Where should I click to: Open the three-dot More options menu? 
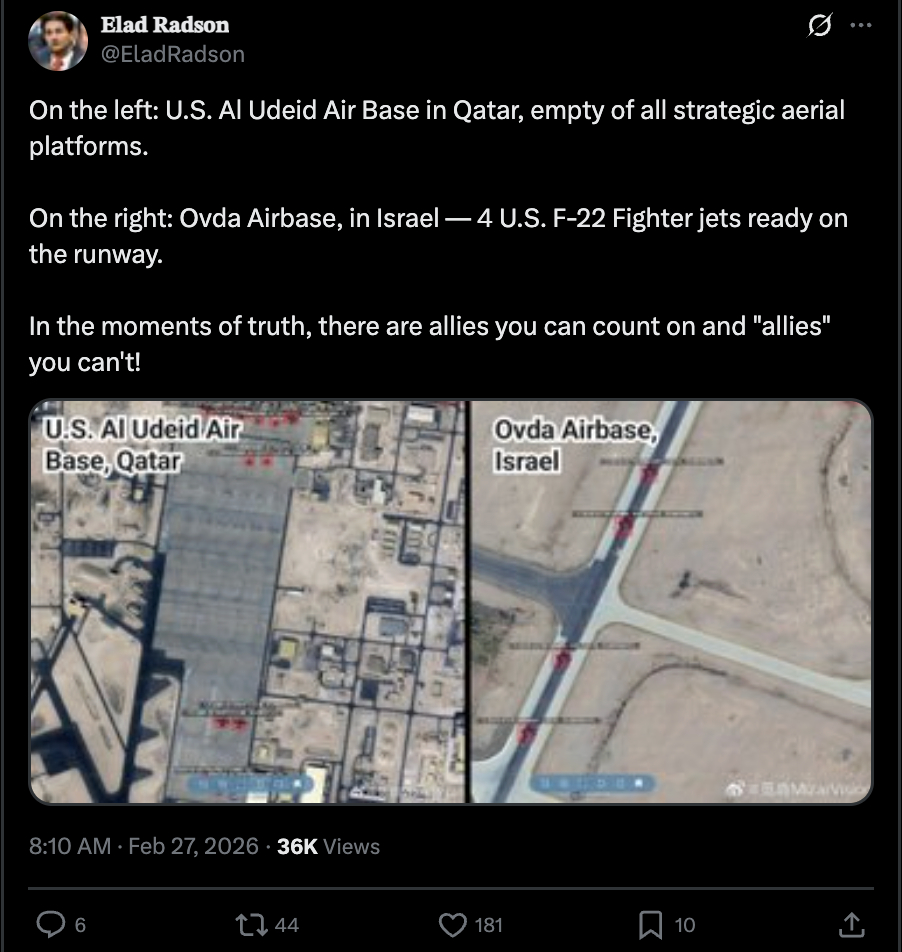860,27
